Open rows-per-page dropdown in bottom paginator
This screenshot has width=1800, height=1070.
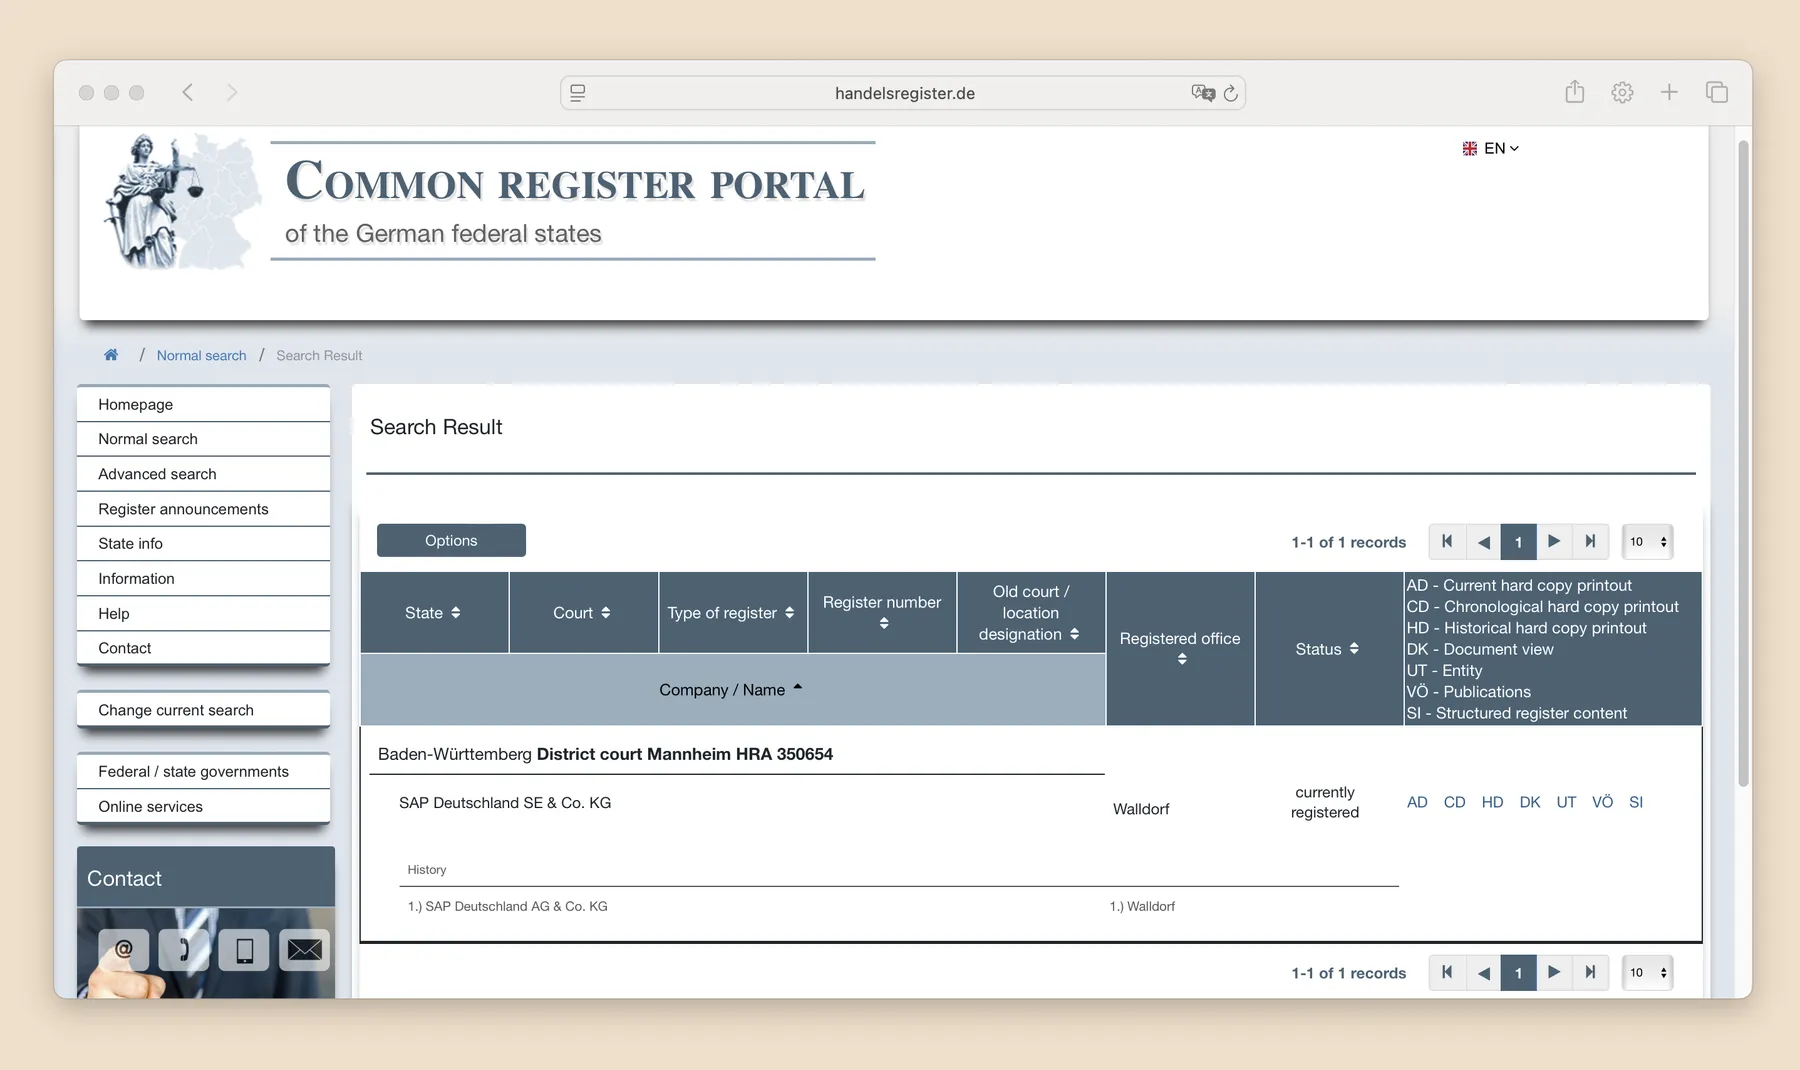click(1648, 972)
